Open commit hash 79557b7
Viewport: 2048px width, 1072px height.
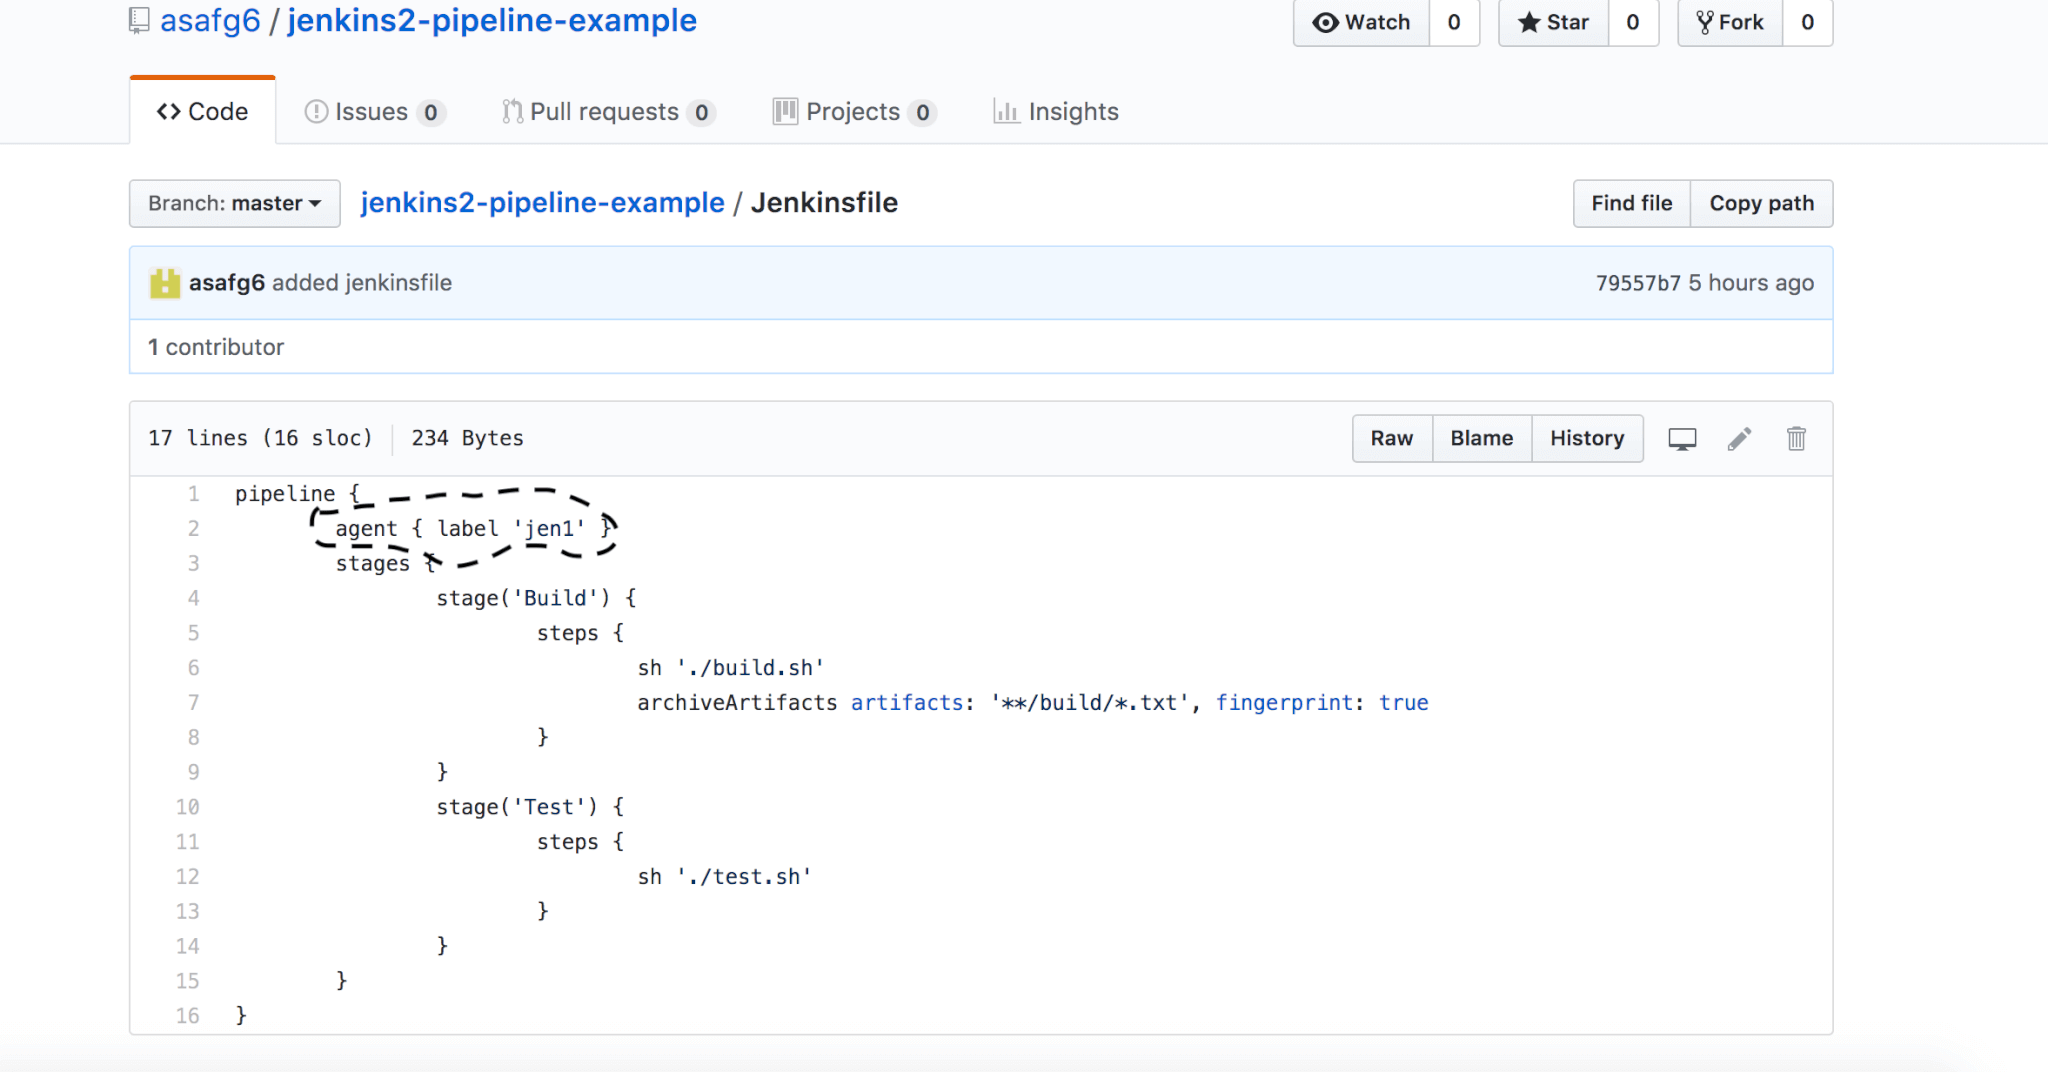[1638, 283]
